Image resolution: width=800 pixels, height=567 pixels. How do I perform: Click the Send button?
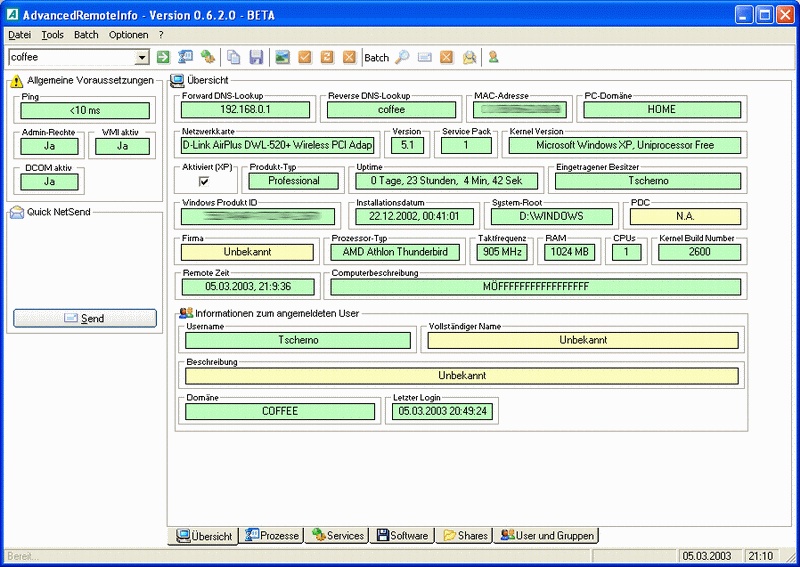pos(85,318)
